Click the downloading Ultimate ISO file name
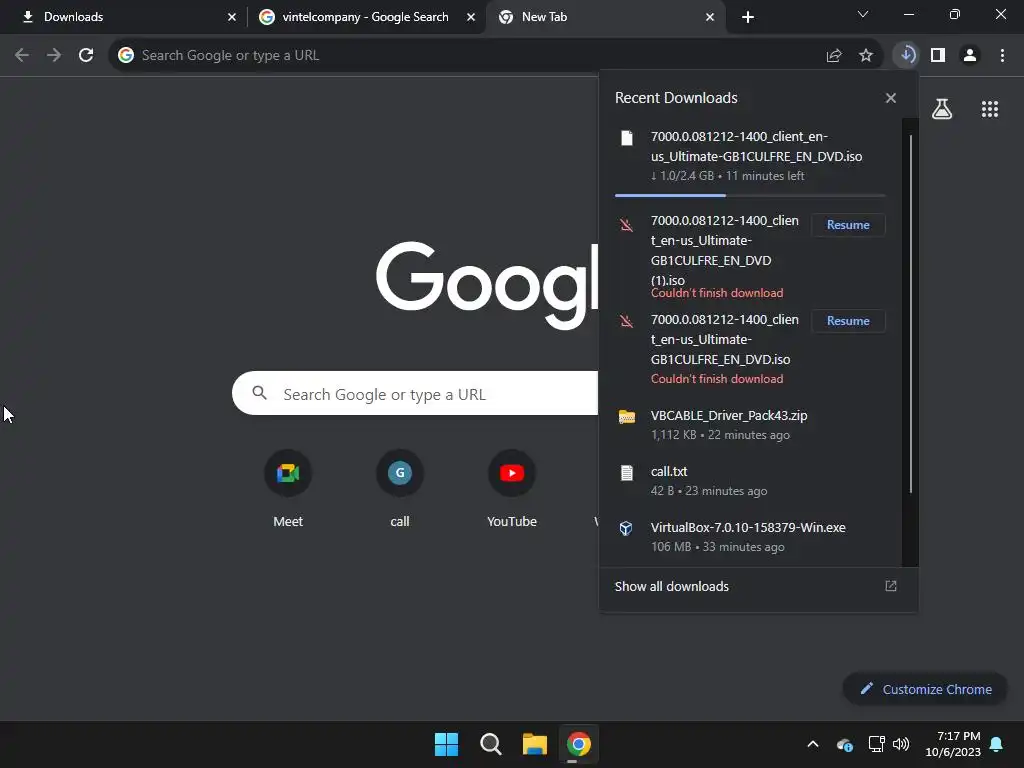 [x=756, y=146]
